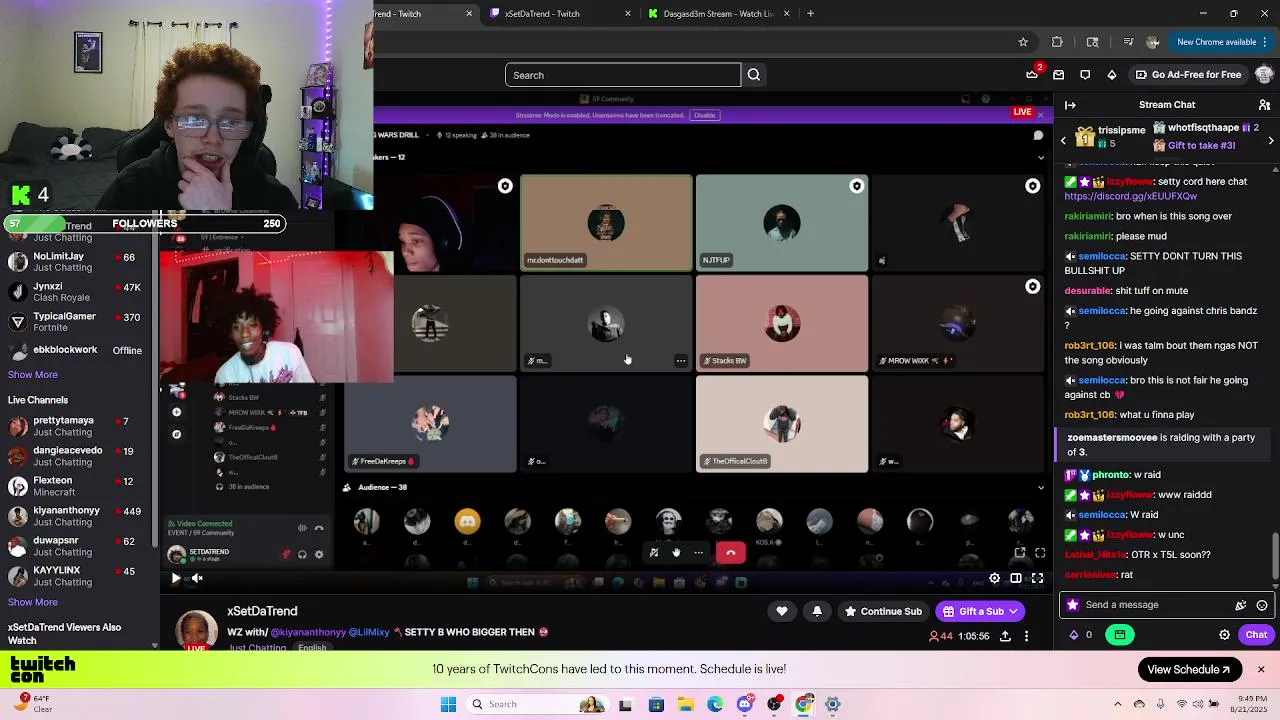Viewport: 1280px width, 720px height.
Task: Open prettytamaya live channel
Action: (x=77, y=427)
